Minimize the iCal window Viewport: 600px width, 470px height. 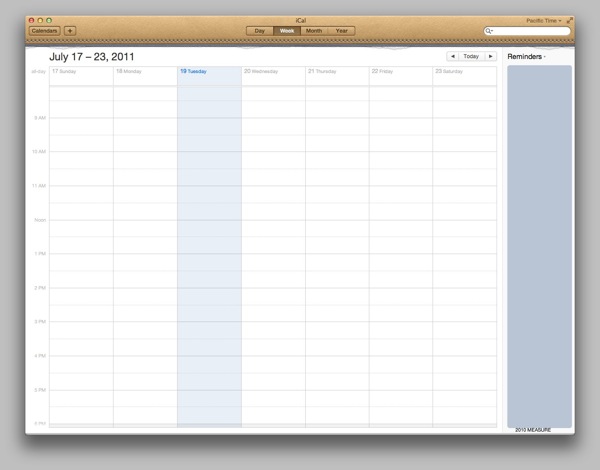point(40,20)
